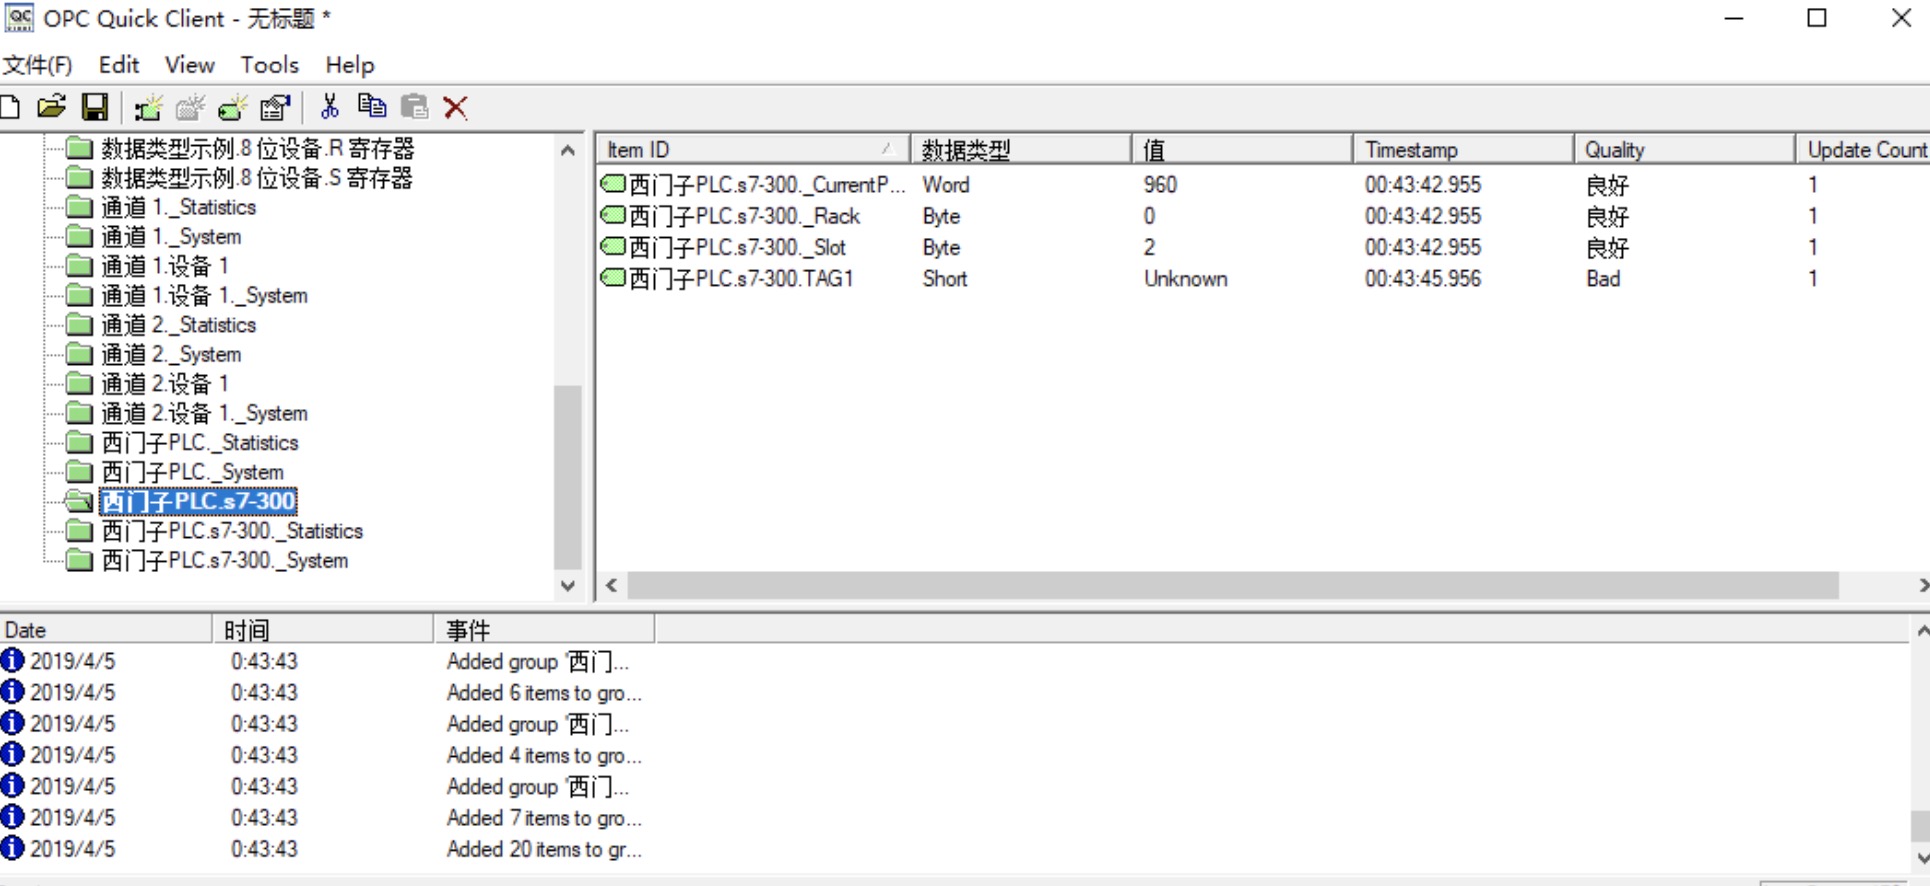Click the New Server Connection icon
This screenshot has width=1930, height=886.
pyautogui.click(x=148, y=107)
